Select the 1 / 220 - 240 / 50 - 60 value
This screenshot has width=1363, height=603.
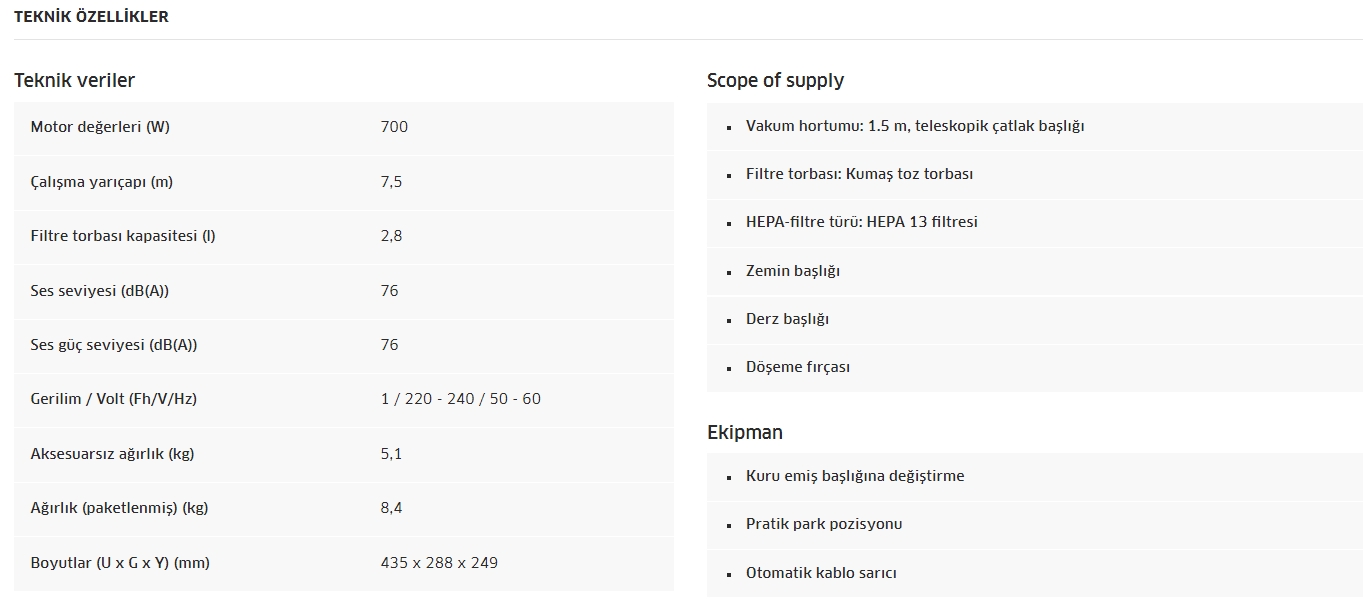click(x=461, y=399)
